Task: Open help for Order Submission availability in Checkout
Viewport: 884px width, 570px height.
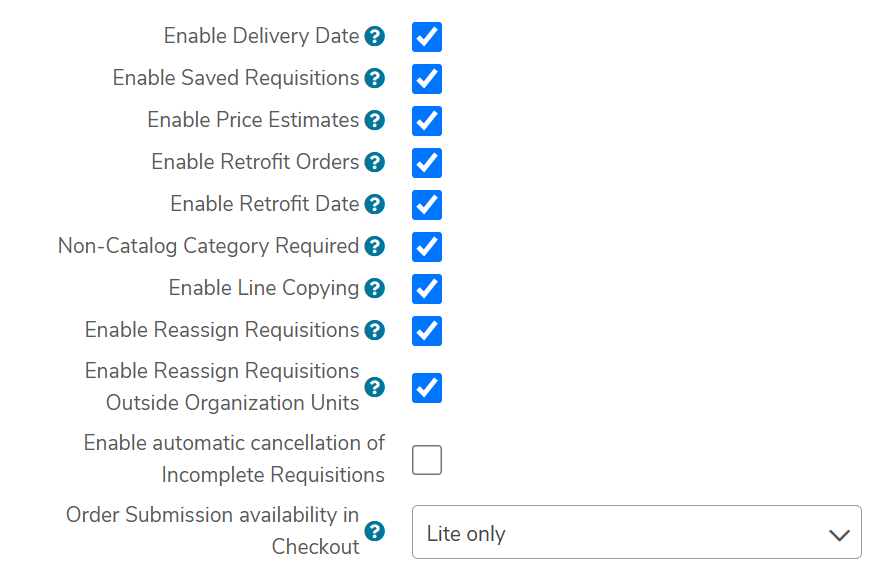Action: 374,531
